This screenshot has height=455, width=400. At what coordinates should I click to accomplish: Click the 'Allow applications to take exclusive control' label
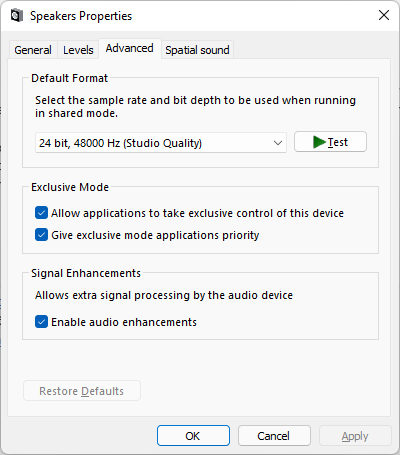[x=197, y=213]
